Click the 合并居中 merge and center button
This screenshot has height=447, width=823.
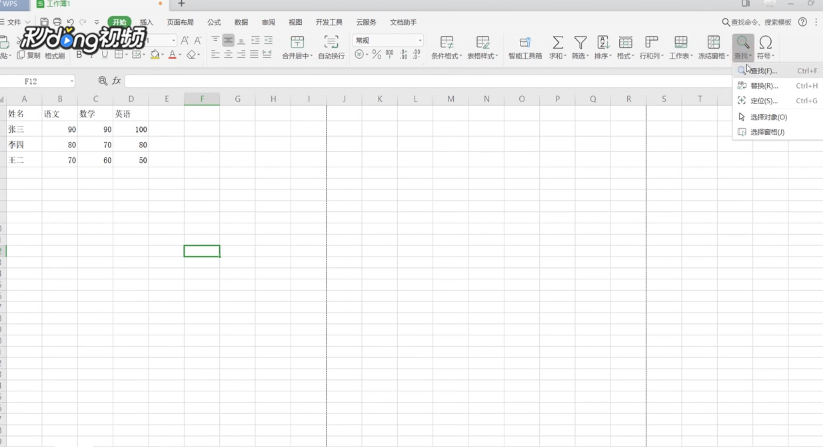click(x=297, y=47)
